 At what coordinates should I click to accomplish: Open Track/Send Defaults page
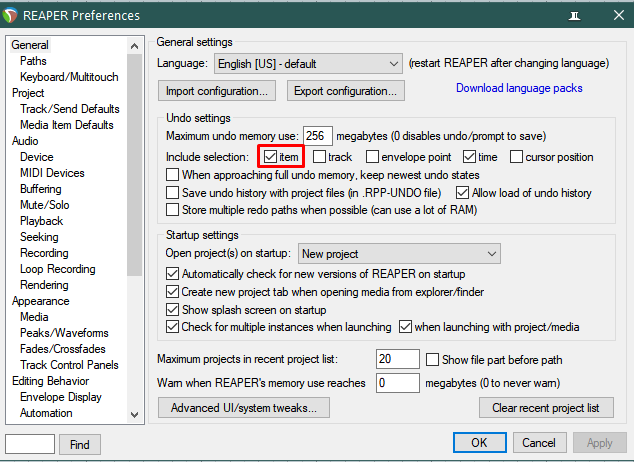[70, 109]
